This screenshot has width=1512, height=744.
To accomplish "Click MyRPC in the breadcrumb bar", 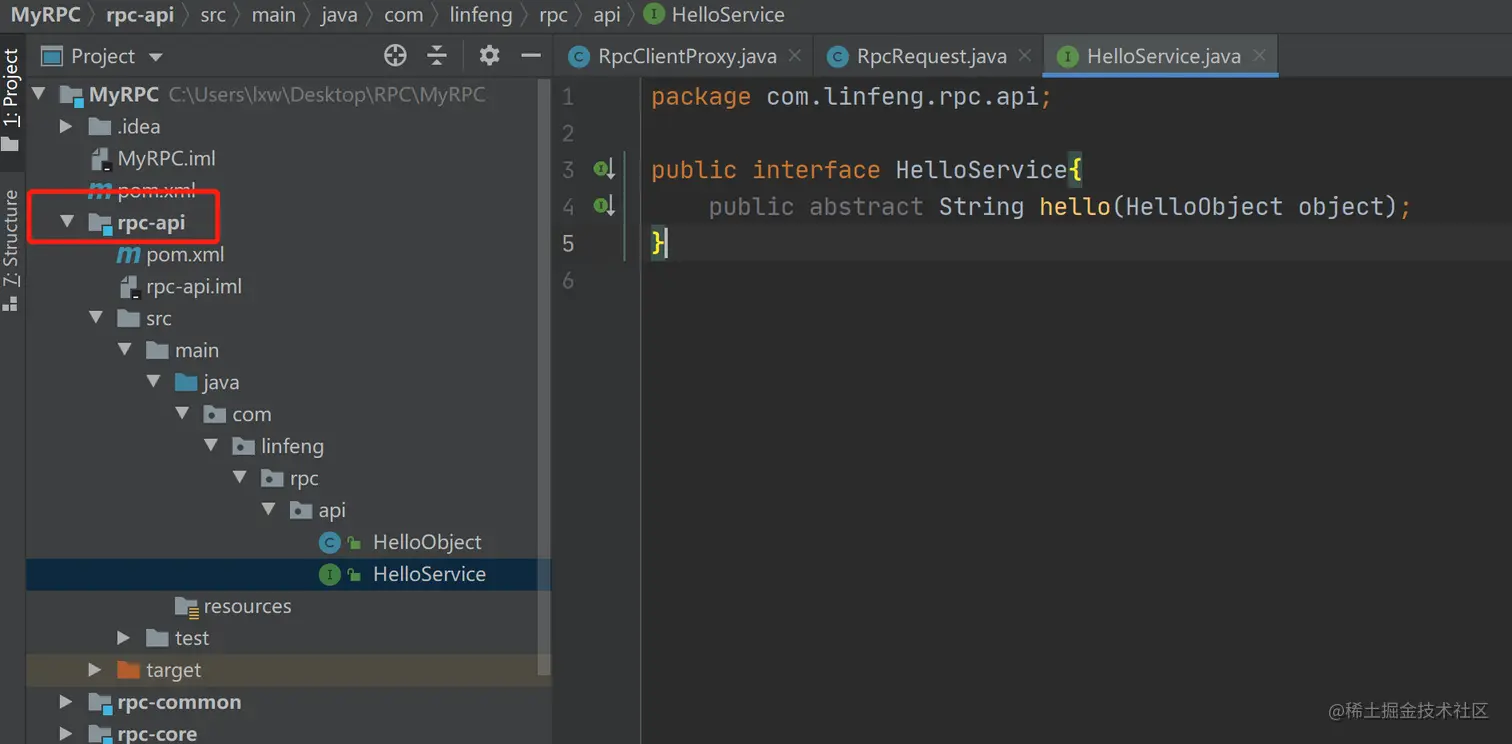I will [x=45, y=15].
